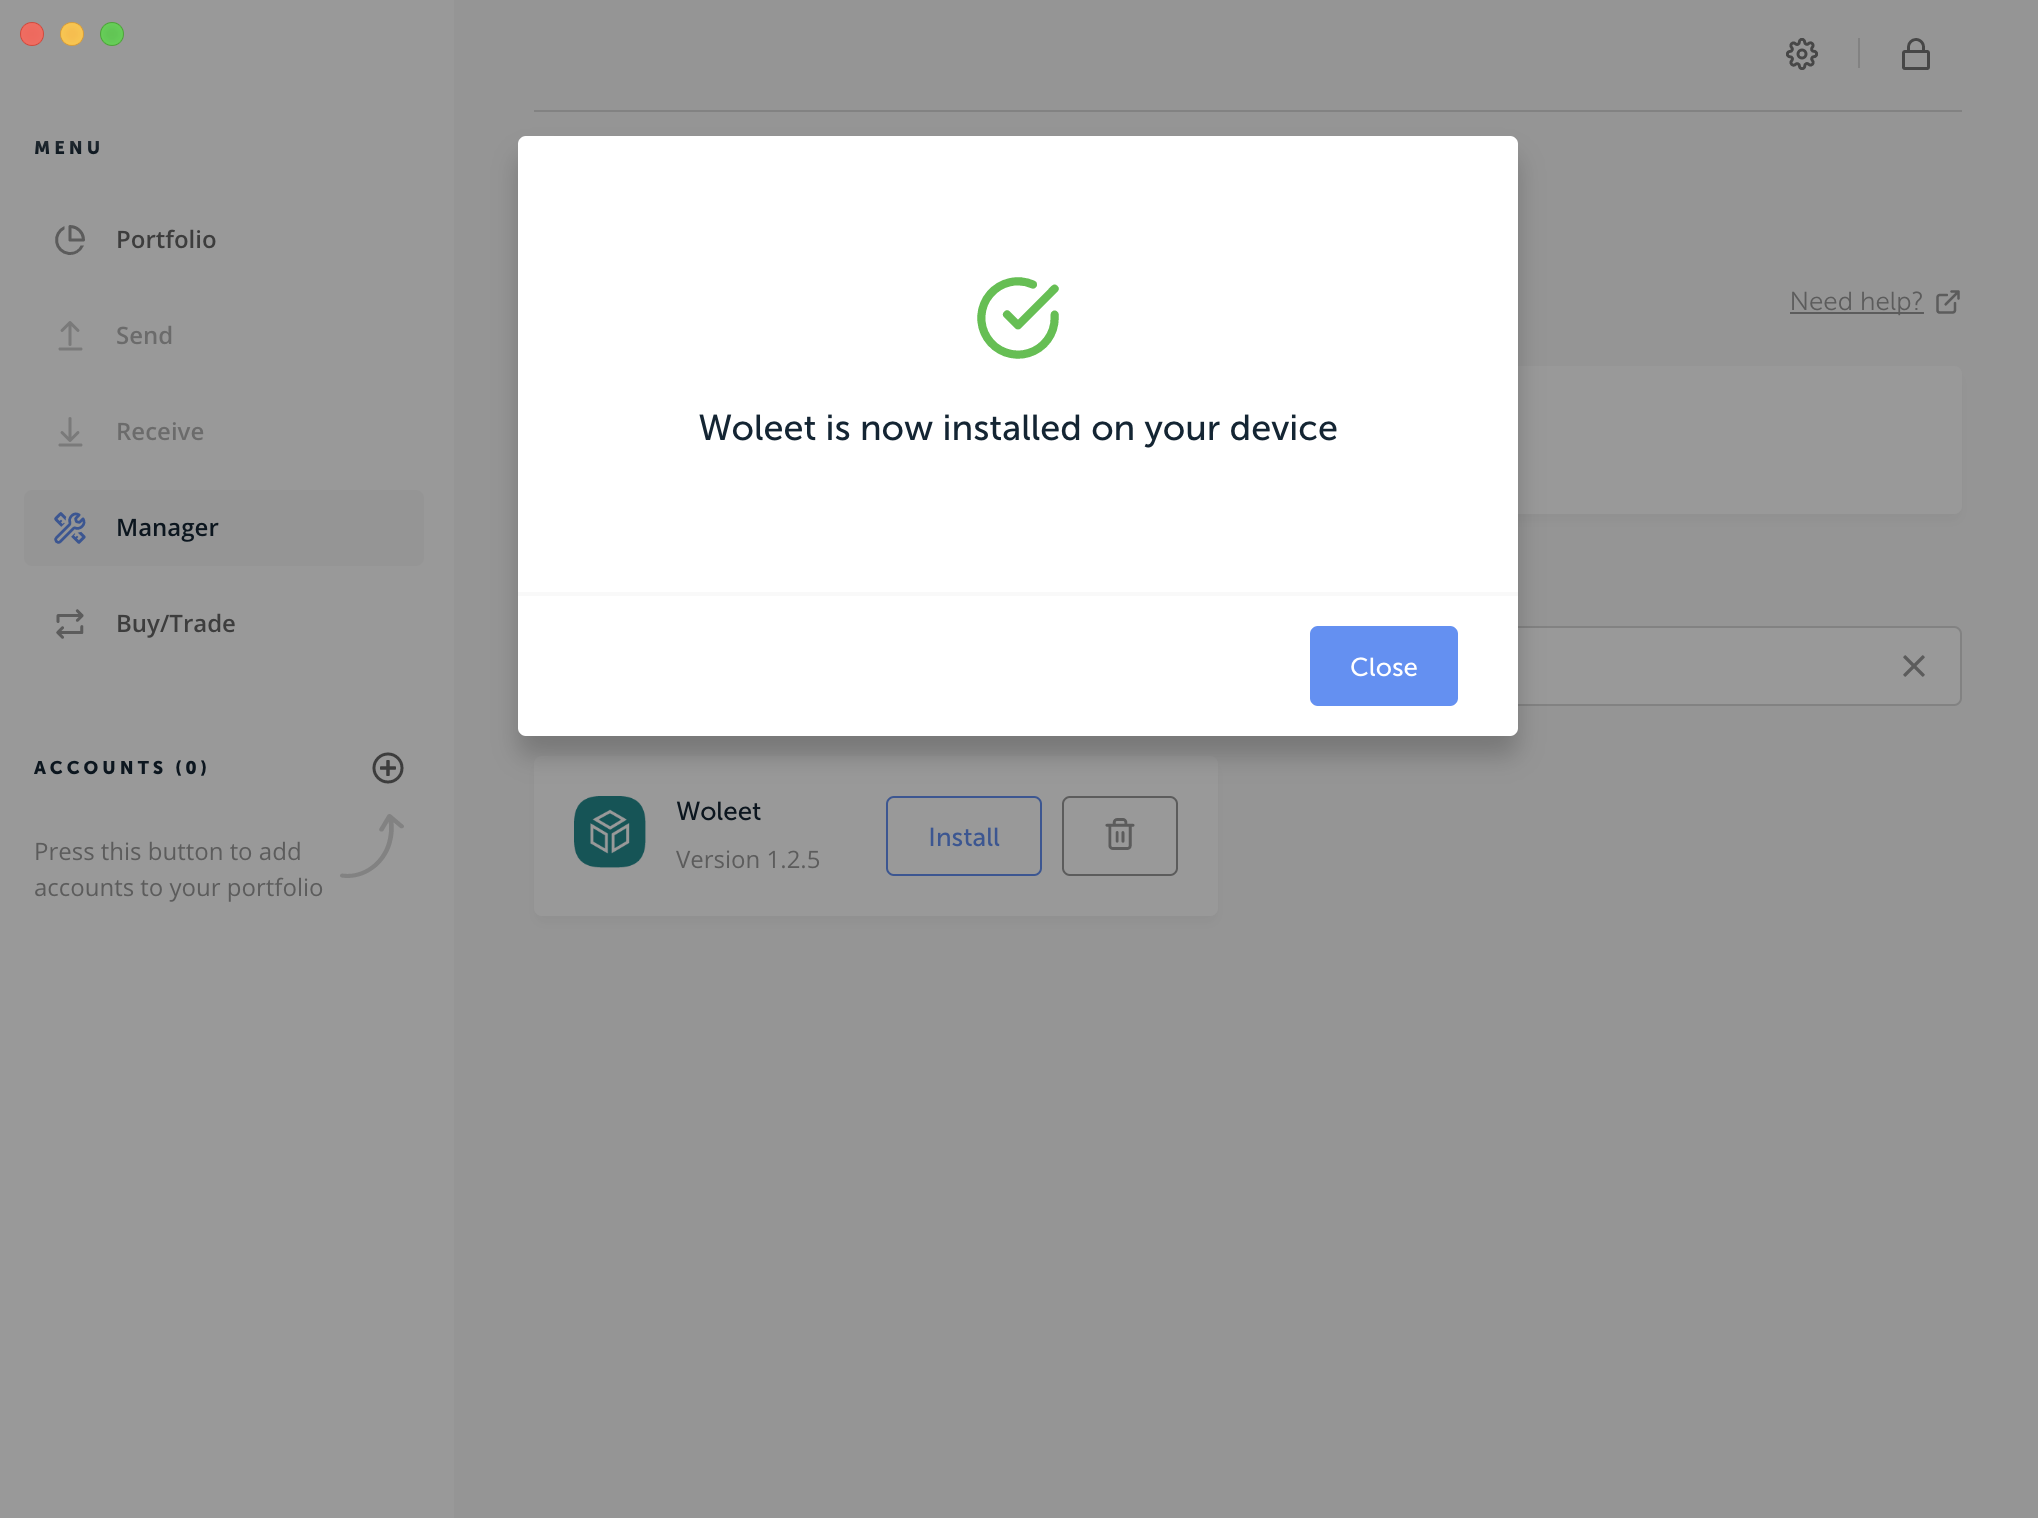Click the Manager tools icon
Viewport: 2038px width, 1518px height.
click(x=70, y=528)
